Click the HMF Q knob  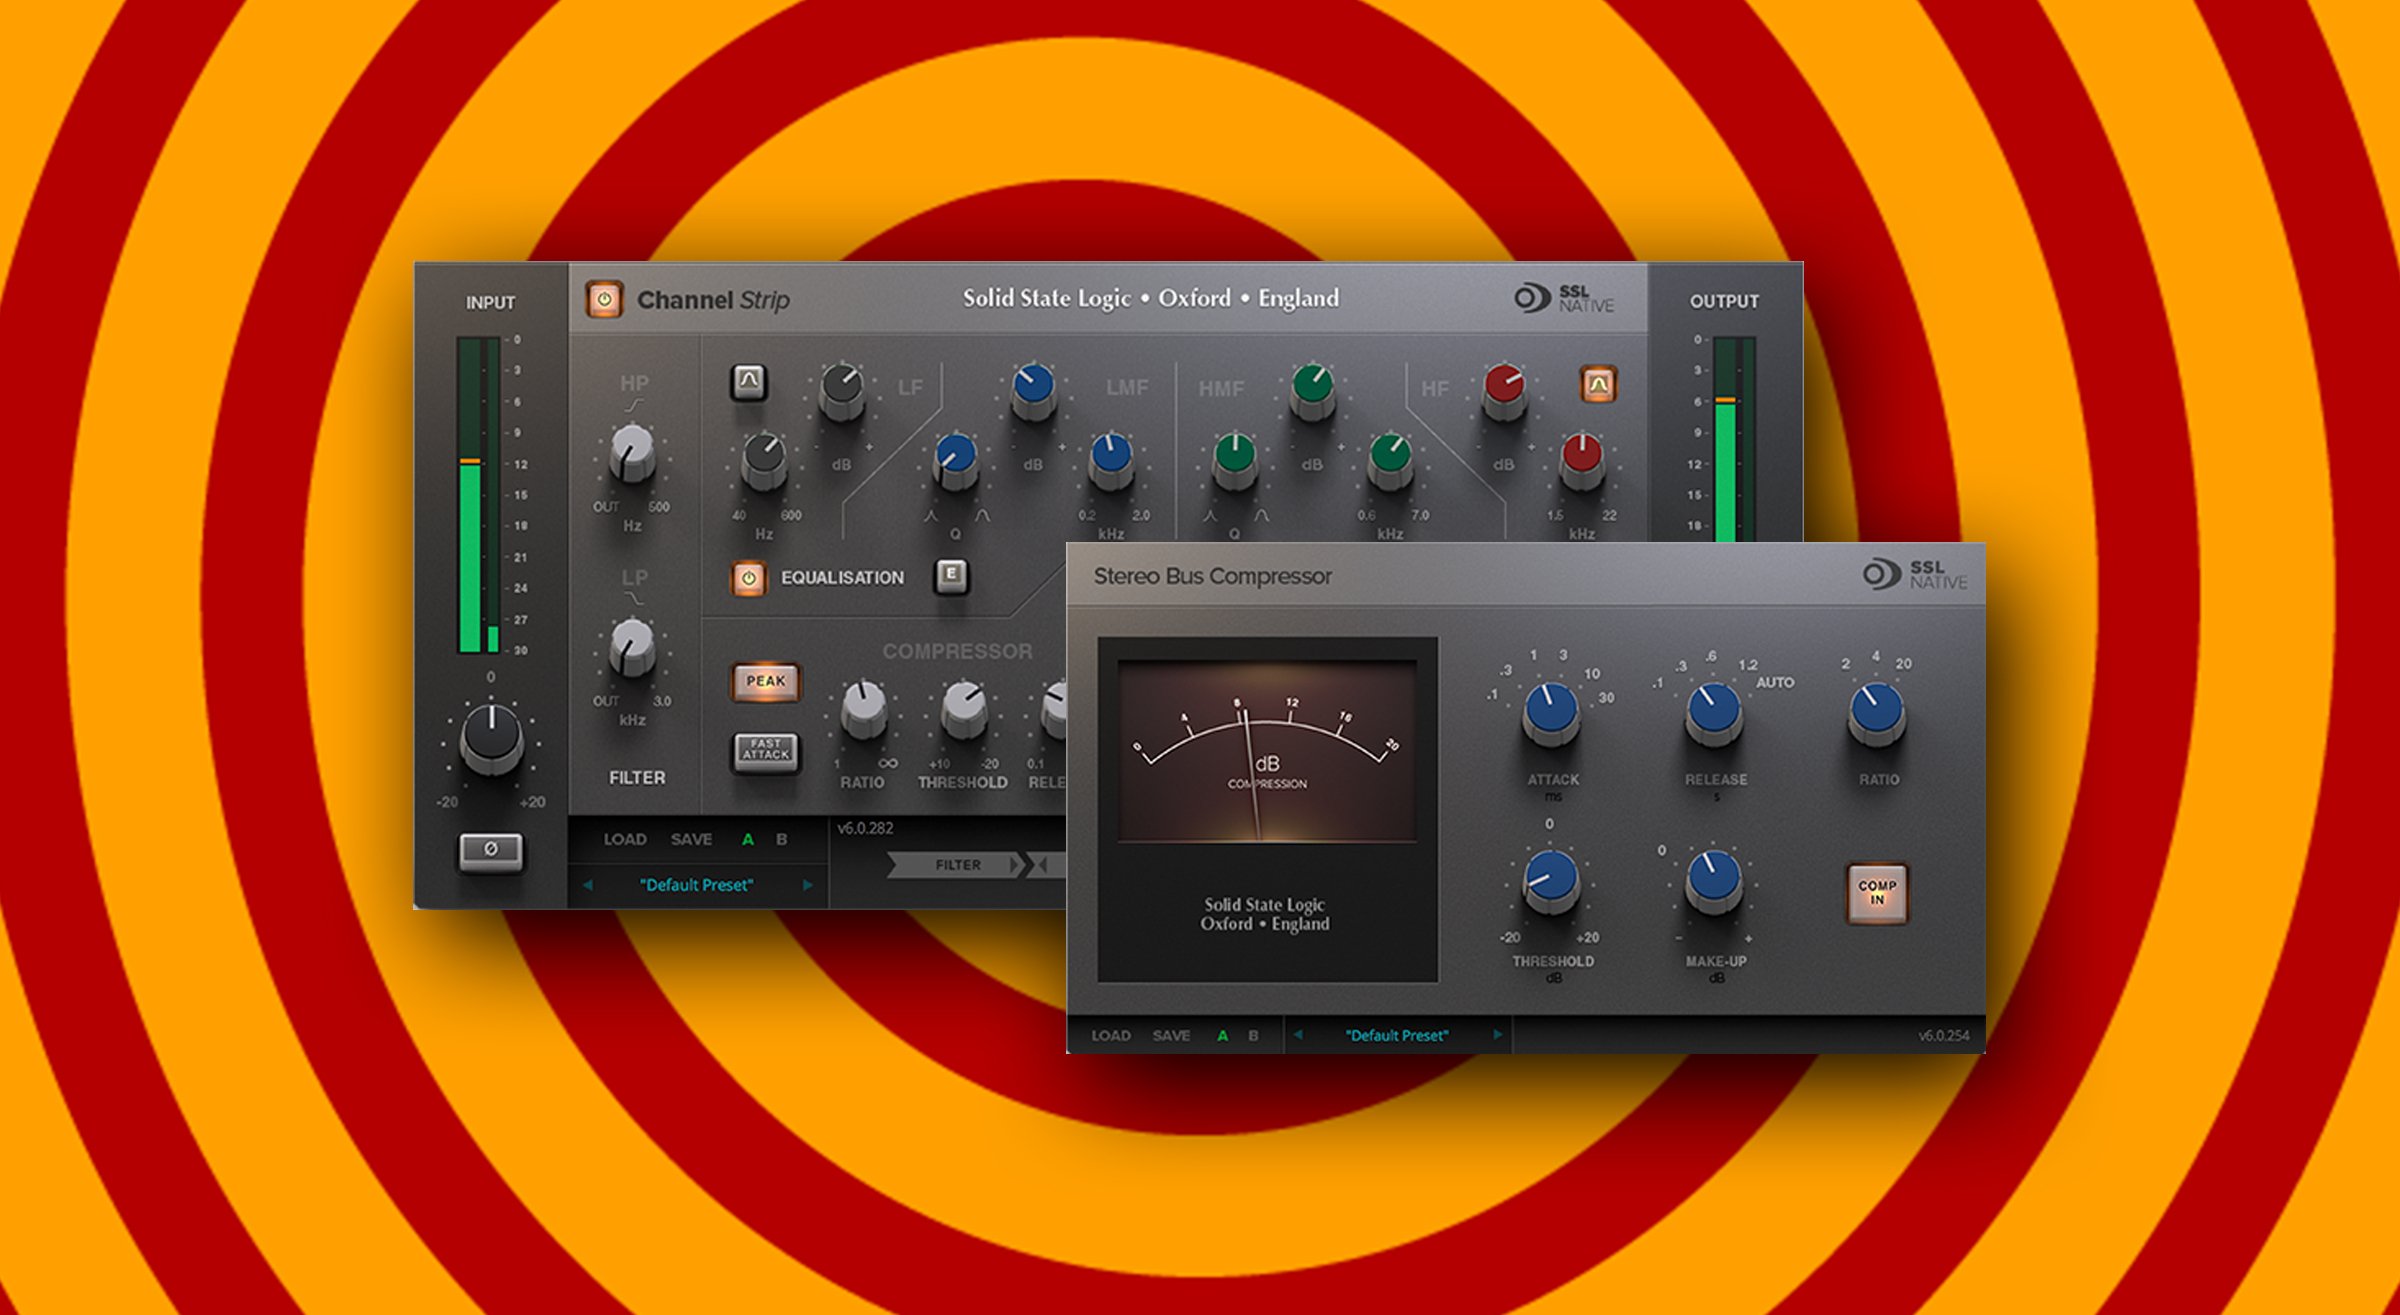(1235, 460)
